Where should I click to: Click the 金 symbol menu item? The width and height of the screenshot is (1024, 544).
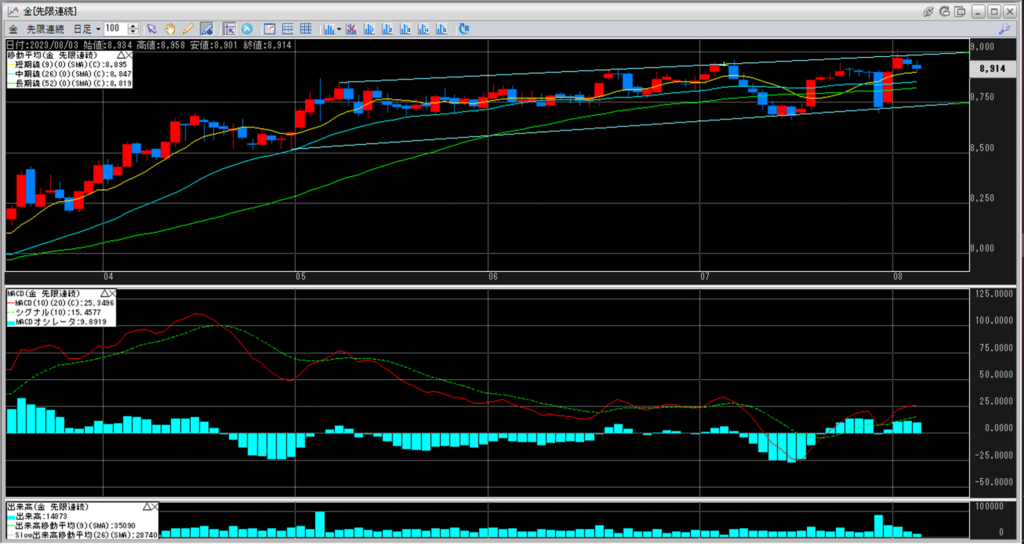[x=13, y=29]
